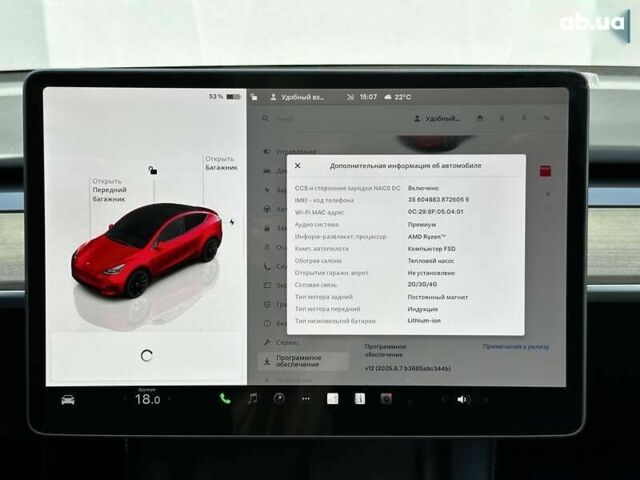Open the manual info app icon
The image size is (640, 480).
pyautogui.click(x=360, y=399)
